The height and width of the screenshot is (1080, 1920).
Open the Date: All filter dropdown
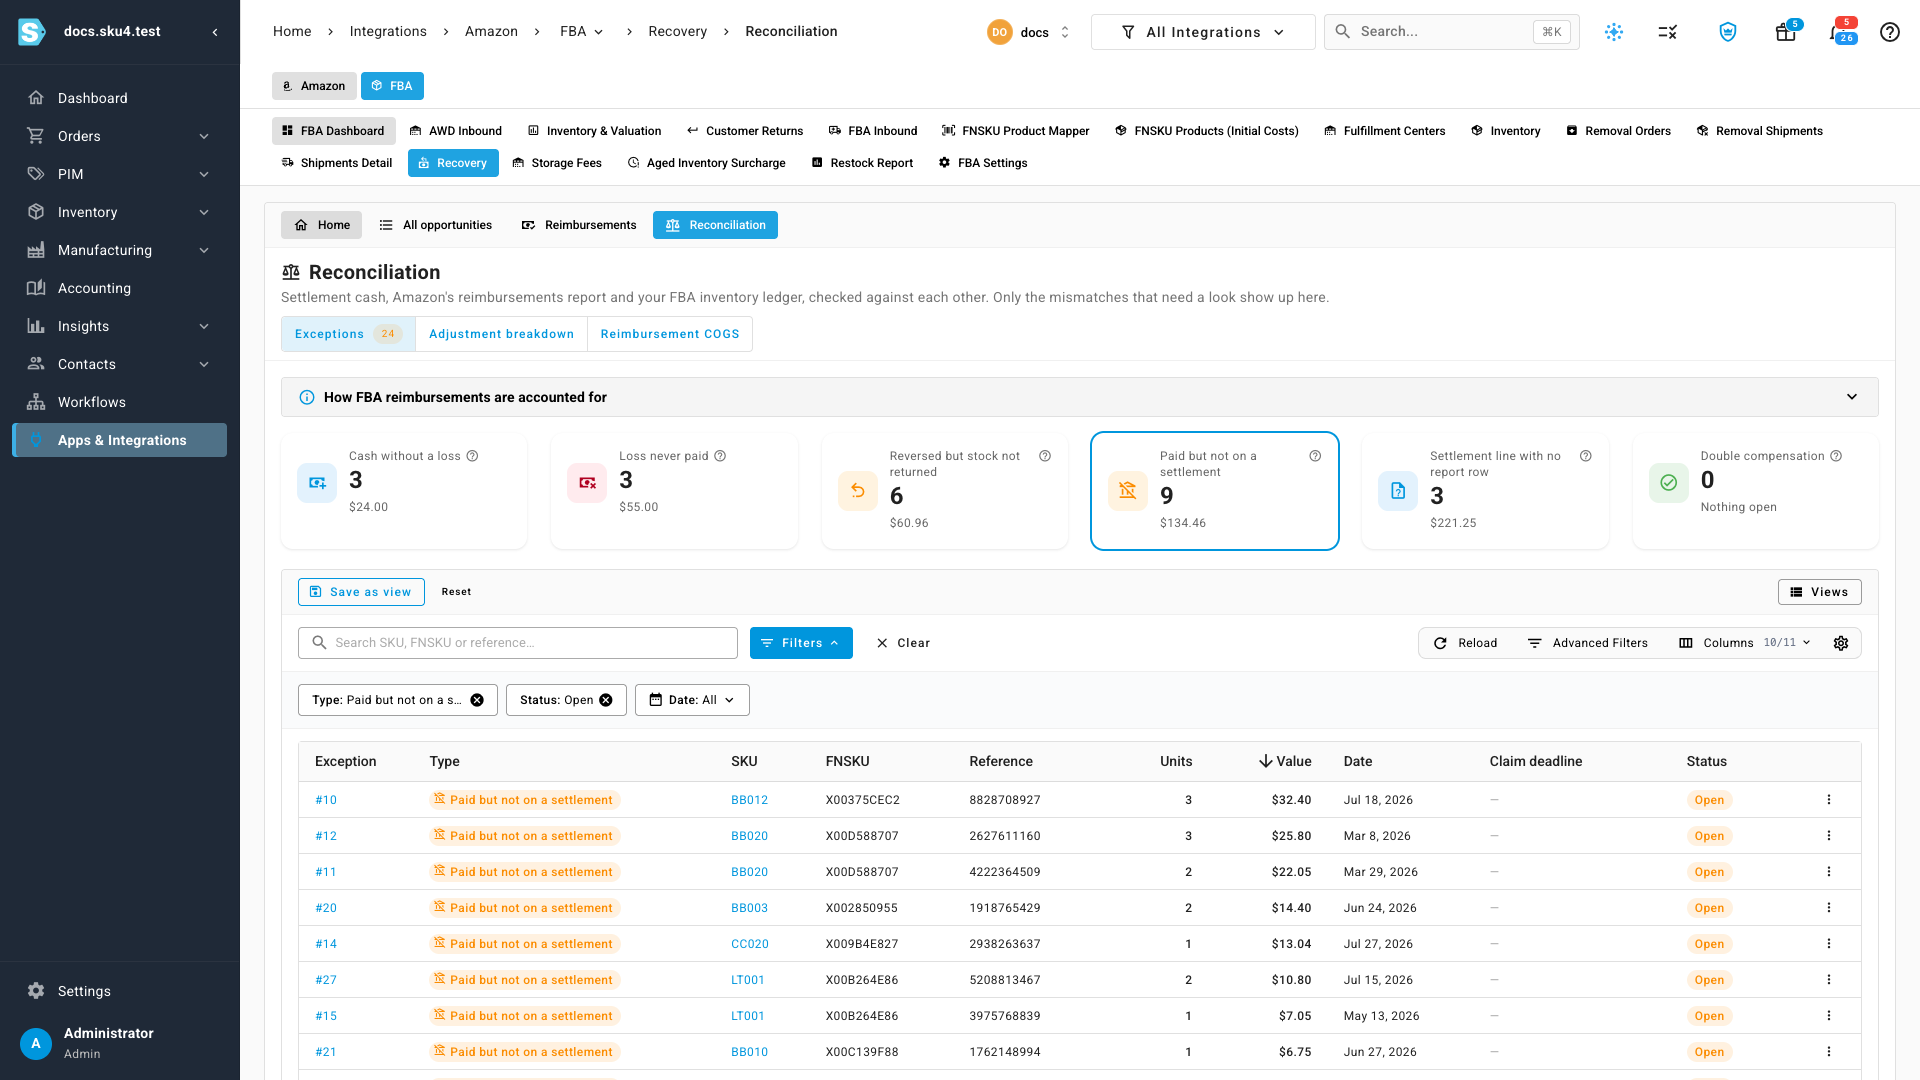(x=692, y=700)
